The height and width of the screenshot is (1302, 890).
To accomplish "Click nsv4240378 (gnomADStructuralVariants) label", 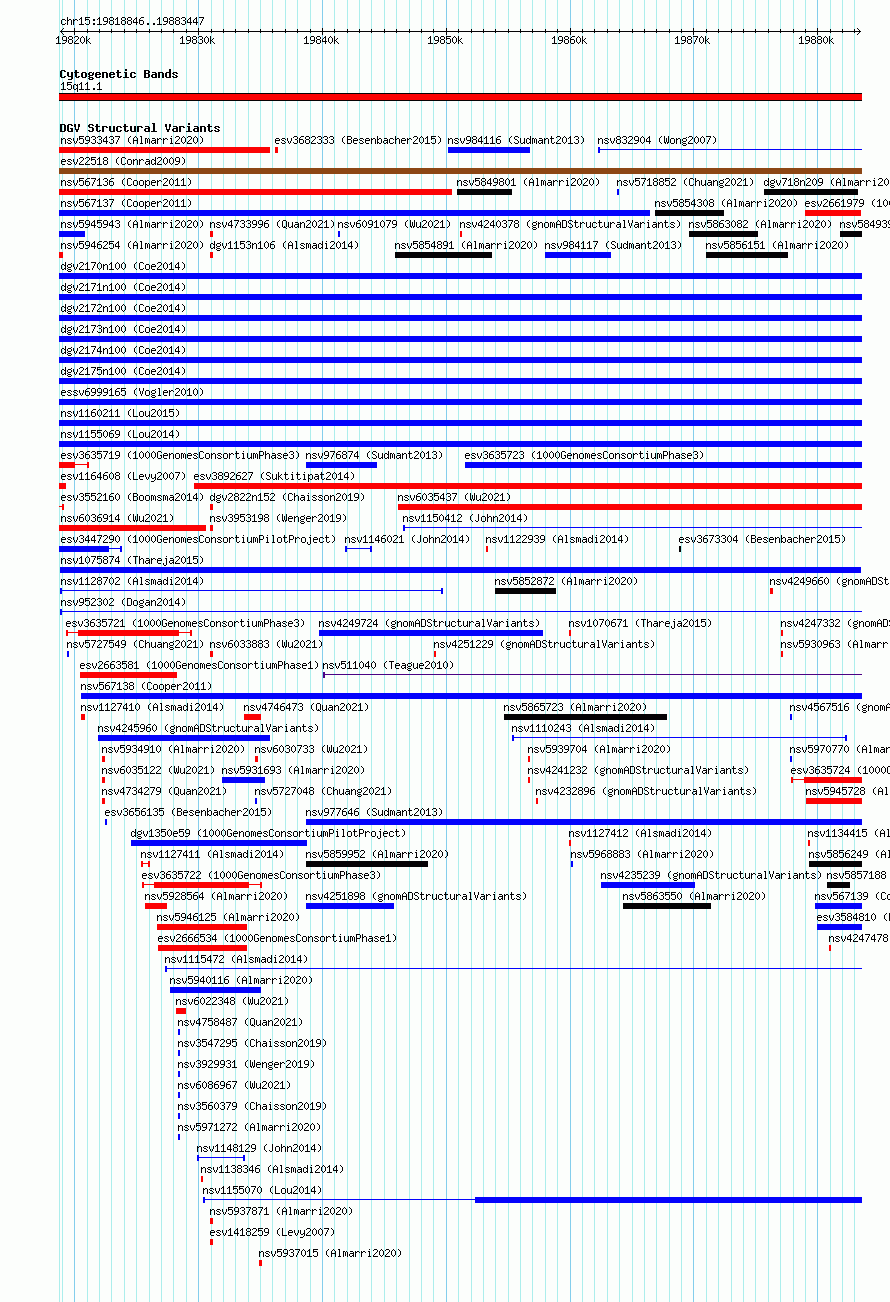I will pyautogui.click(x=570, y=224).
